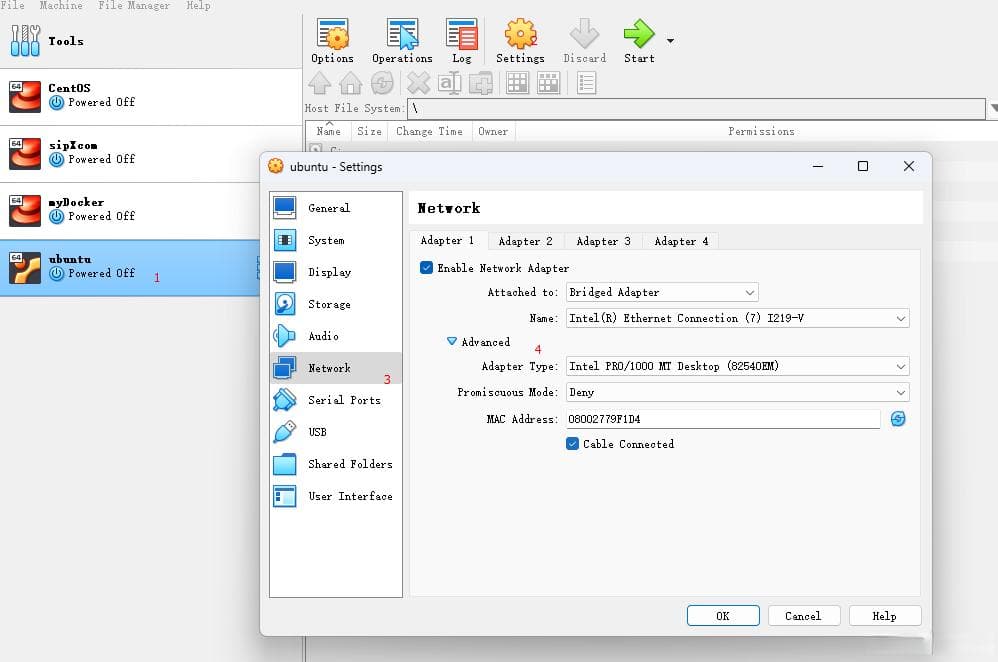Open Settings gear in main toolbar
The image size is (998, 662).
point(520,41)
